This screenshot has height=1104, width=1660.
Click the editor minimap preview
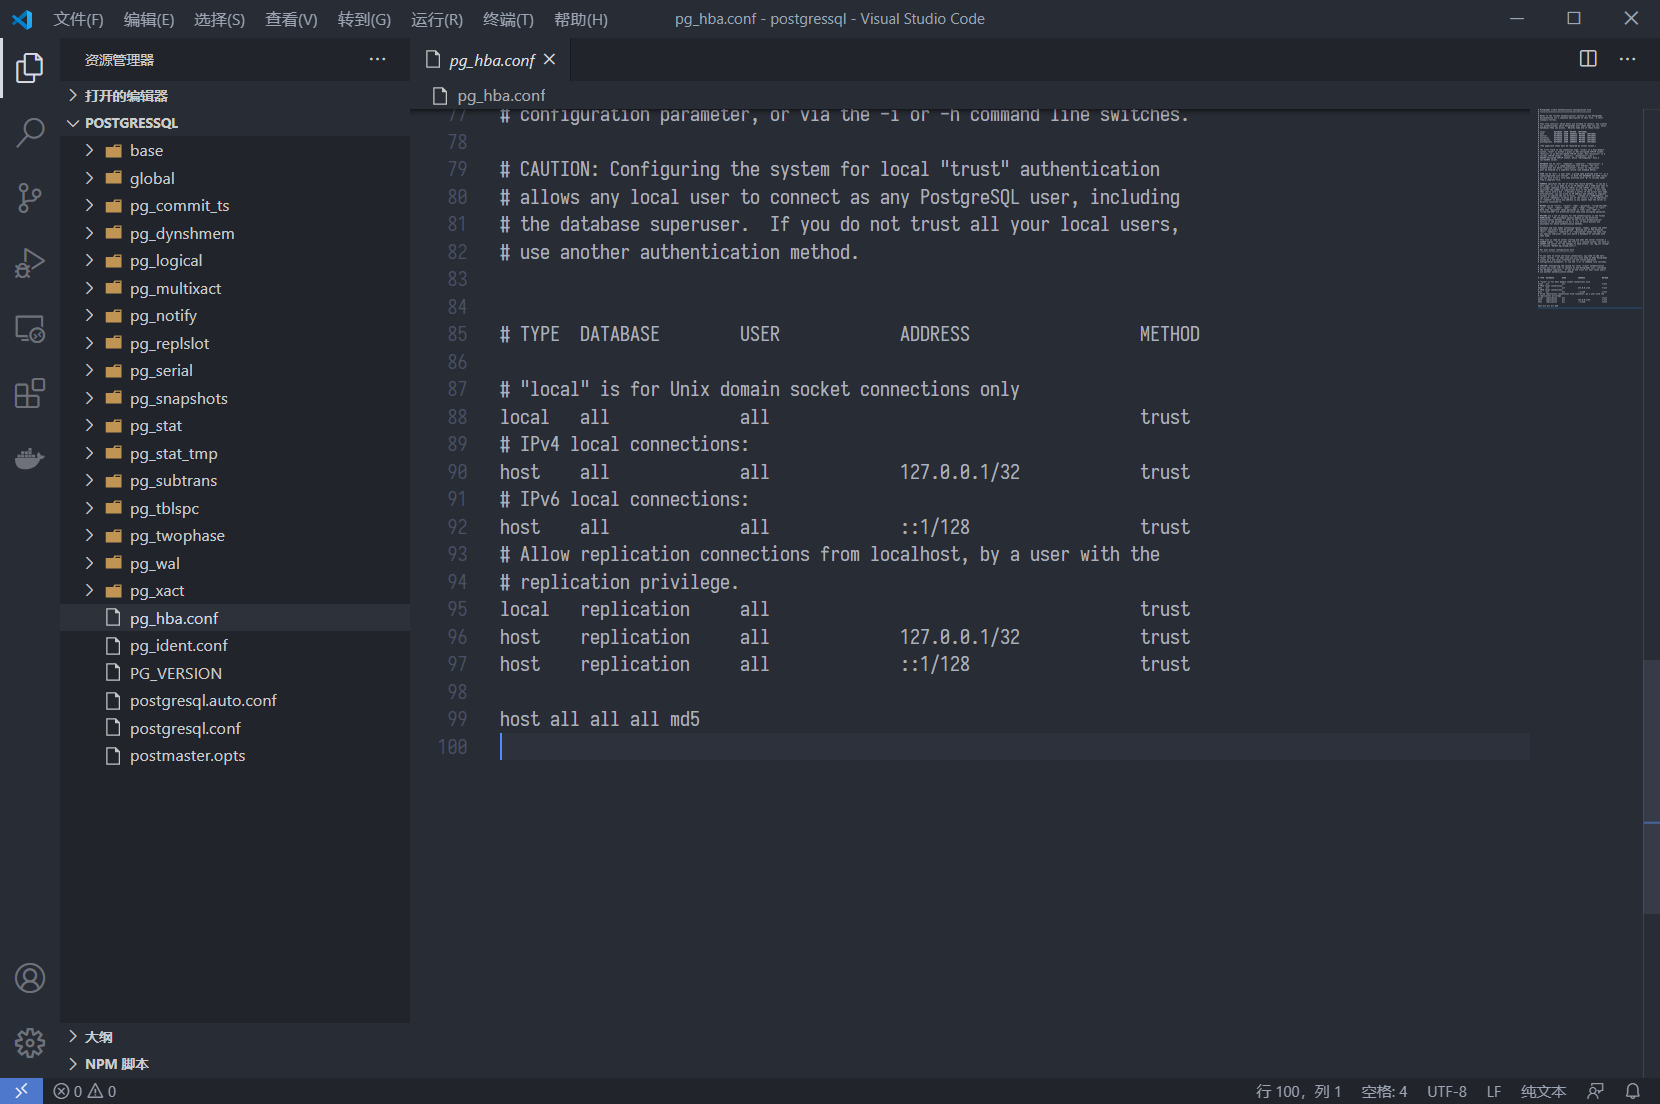(1574, 208)
